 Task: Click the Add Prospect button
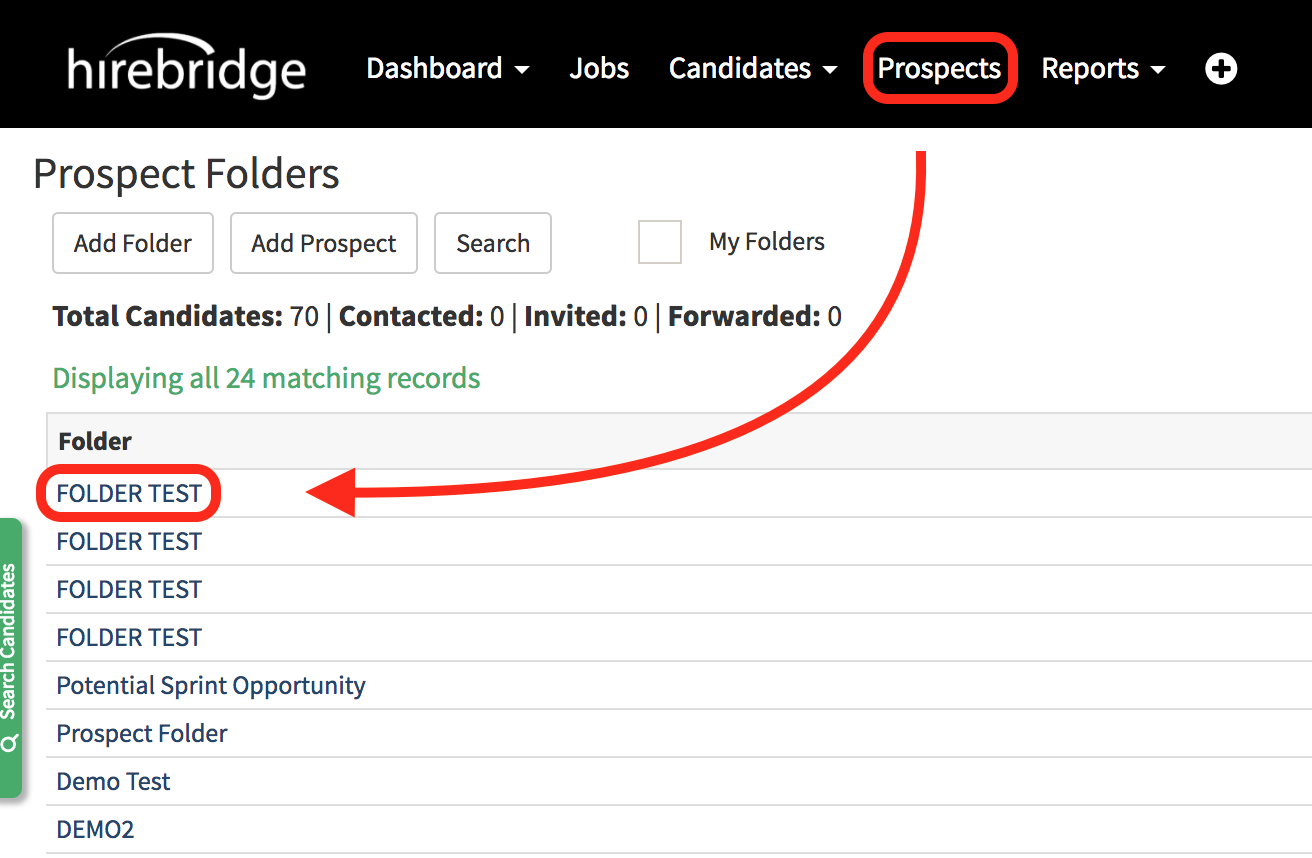pos(323,243)
